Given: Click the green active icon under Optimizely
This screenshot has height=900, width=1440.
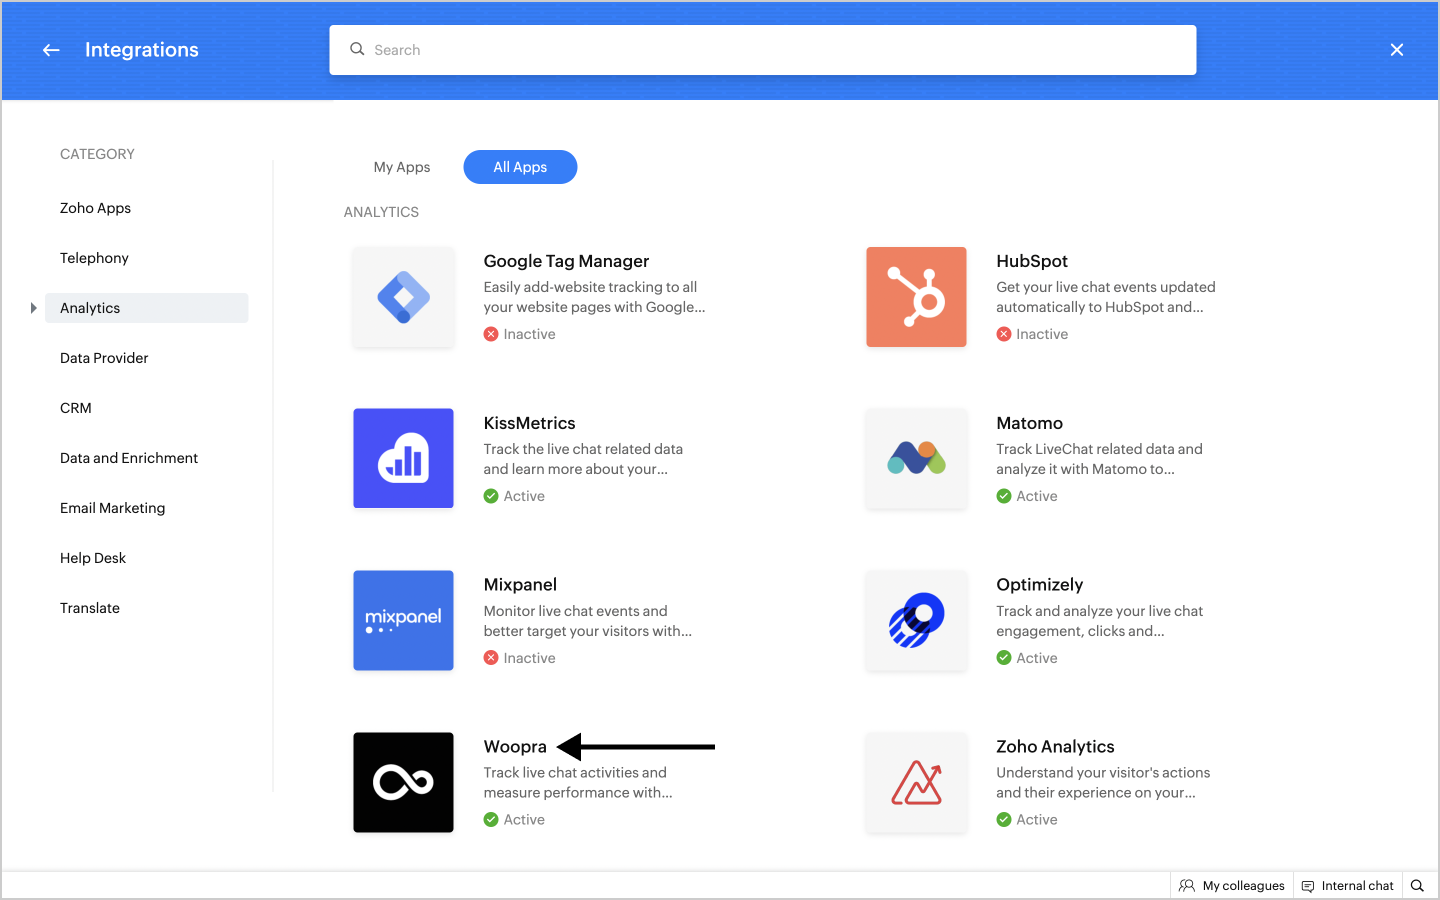Looking at the screenshot, I should coord(1004,658).
